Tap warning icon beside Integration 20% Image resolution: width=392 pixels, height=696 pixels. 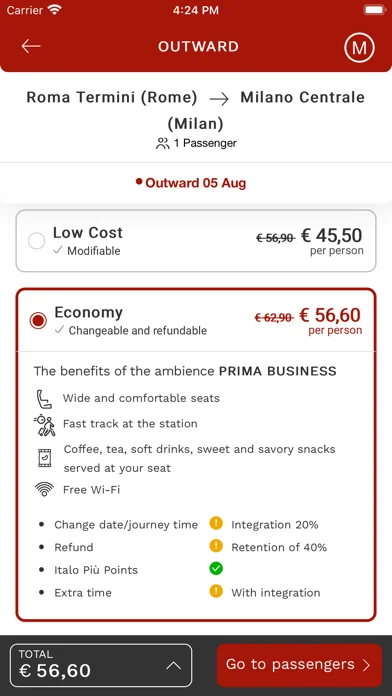(216, 524)
